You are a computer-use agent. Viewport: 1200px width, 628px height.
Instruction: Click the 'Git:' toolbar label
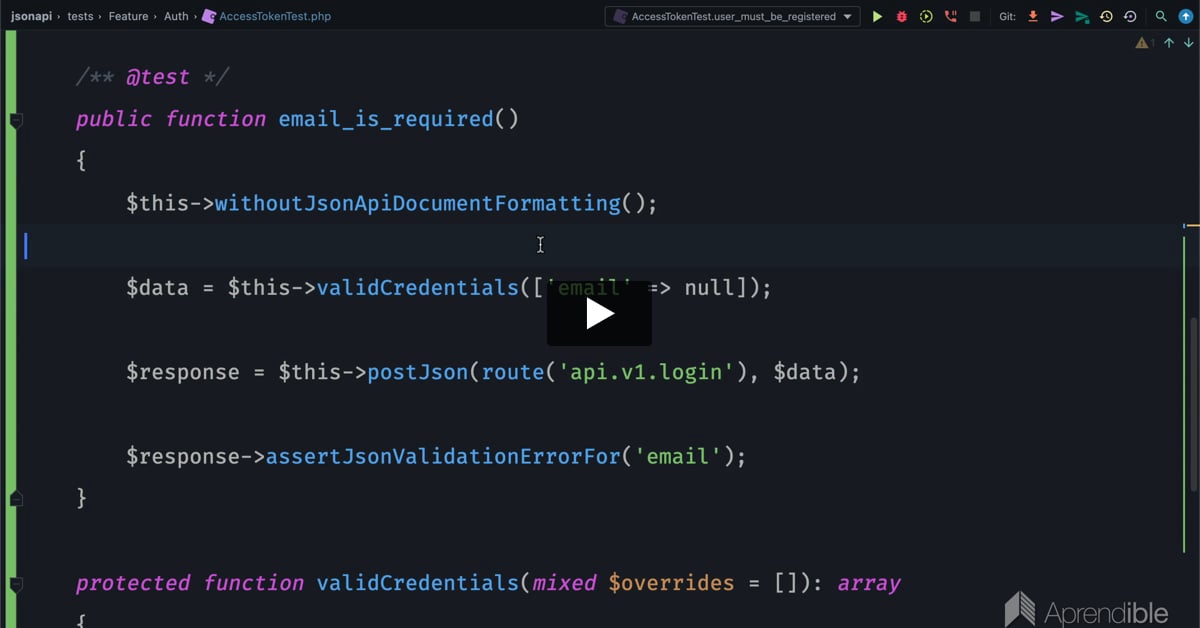pos(1008,16)
